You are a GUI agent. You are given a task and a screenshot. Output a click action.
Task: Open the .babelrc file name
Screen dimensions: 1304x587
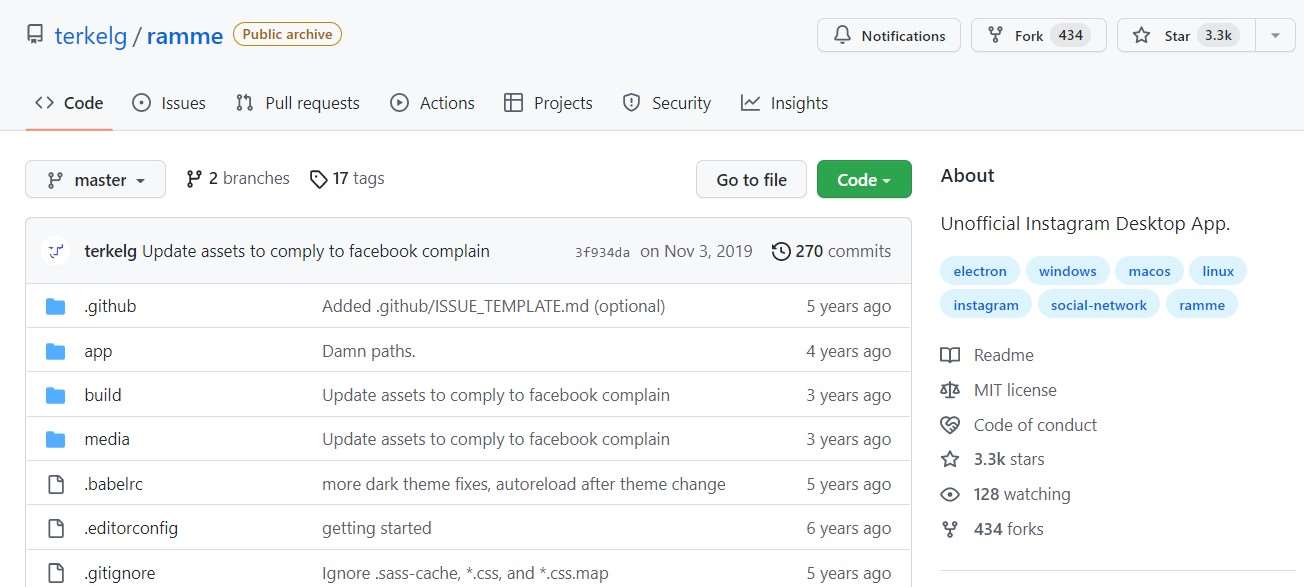click(x=114, y=484)
